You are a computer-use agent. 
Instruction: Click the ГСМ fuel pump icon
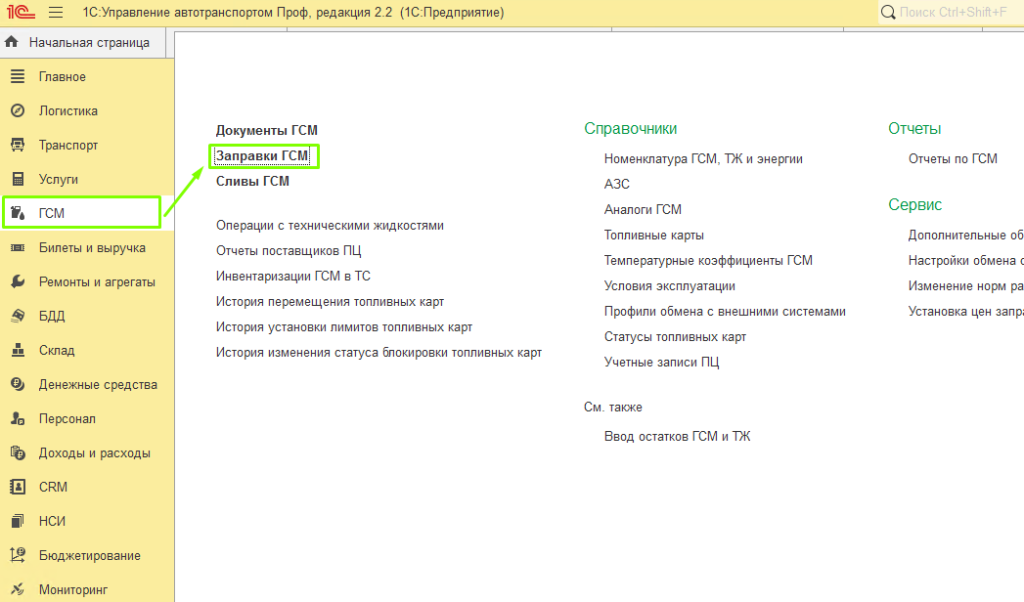pyautogui.click(x=18, y=213)
